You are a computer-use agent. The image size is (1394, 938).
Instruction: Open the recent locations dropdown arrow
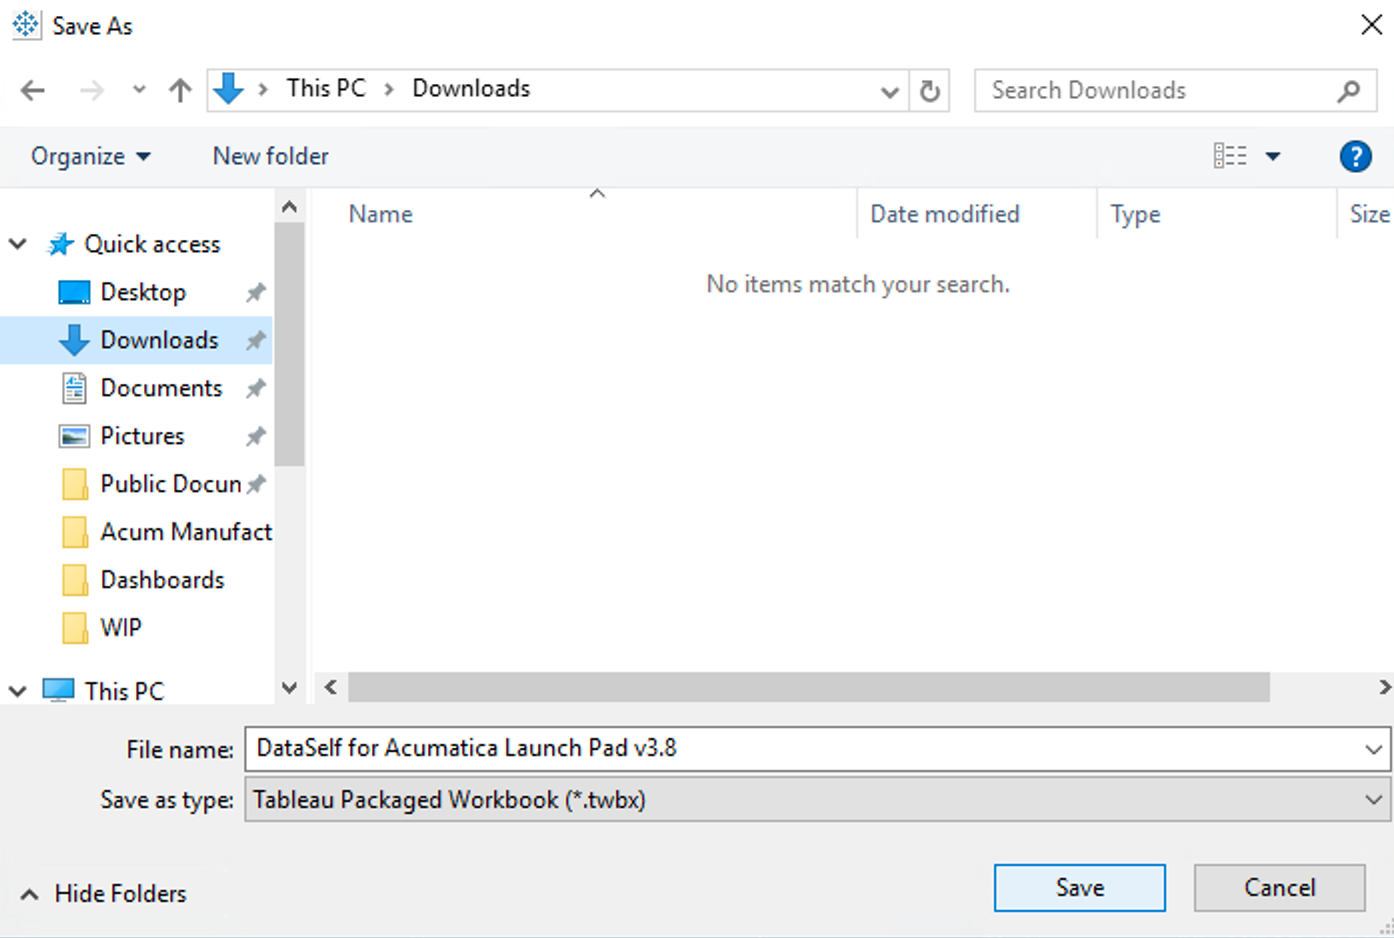pyautogui.click(x=139, y=91)
